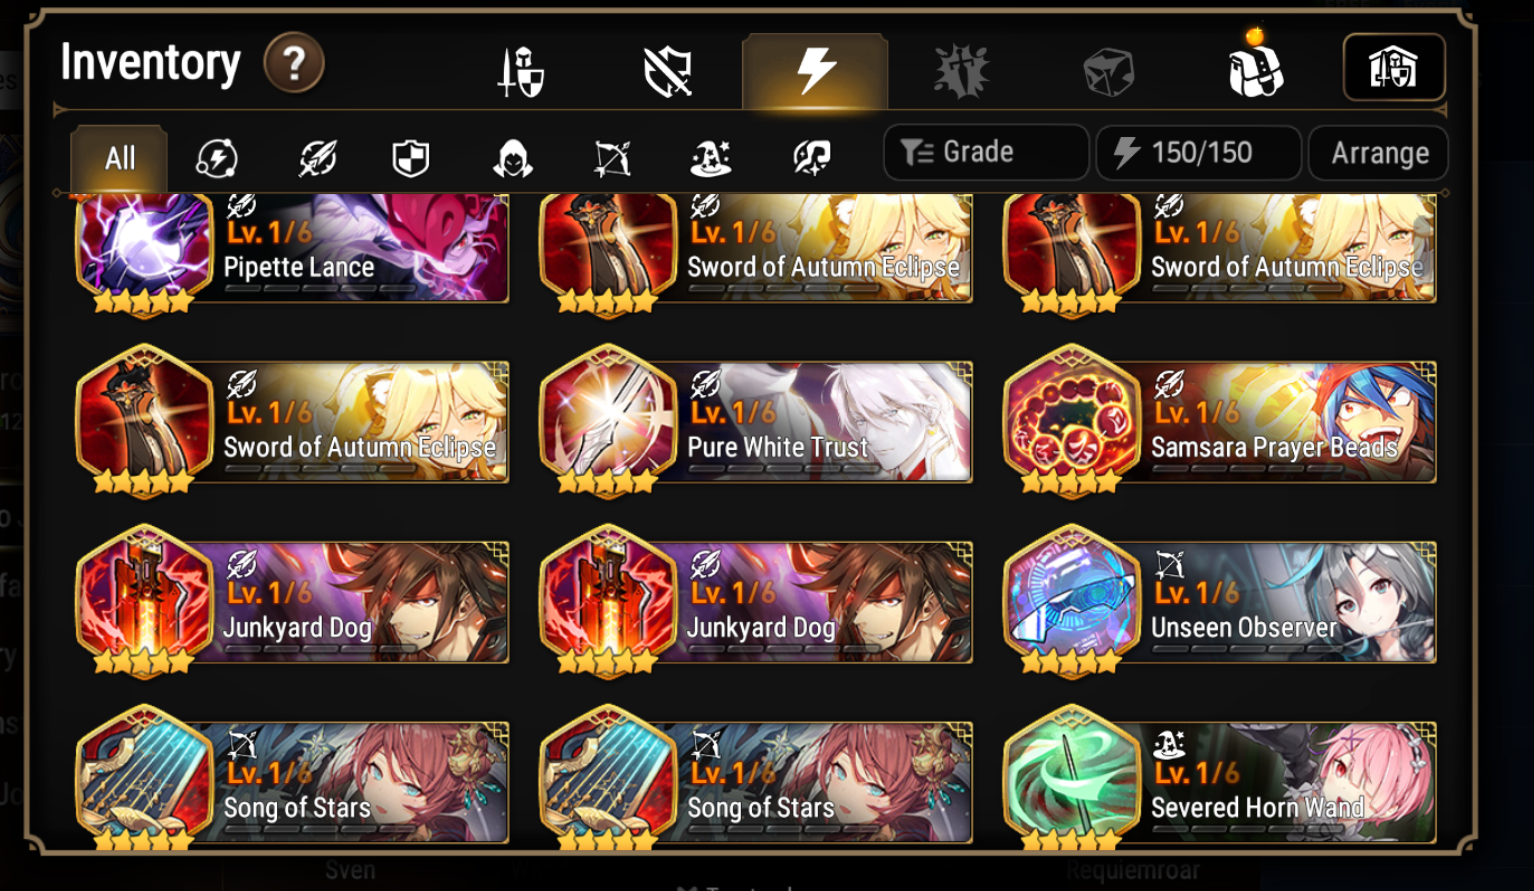Switch to the equipment sword-and-shield tab

point(521,72)
